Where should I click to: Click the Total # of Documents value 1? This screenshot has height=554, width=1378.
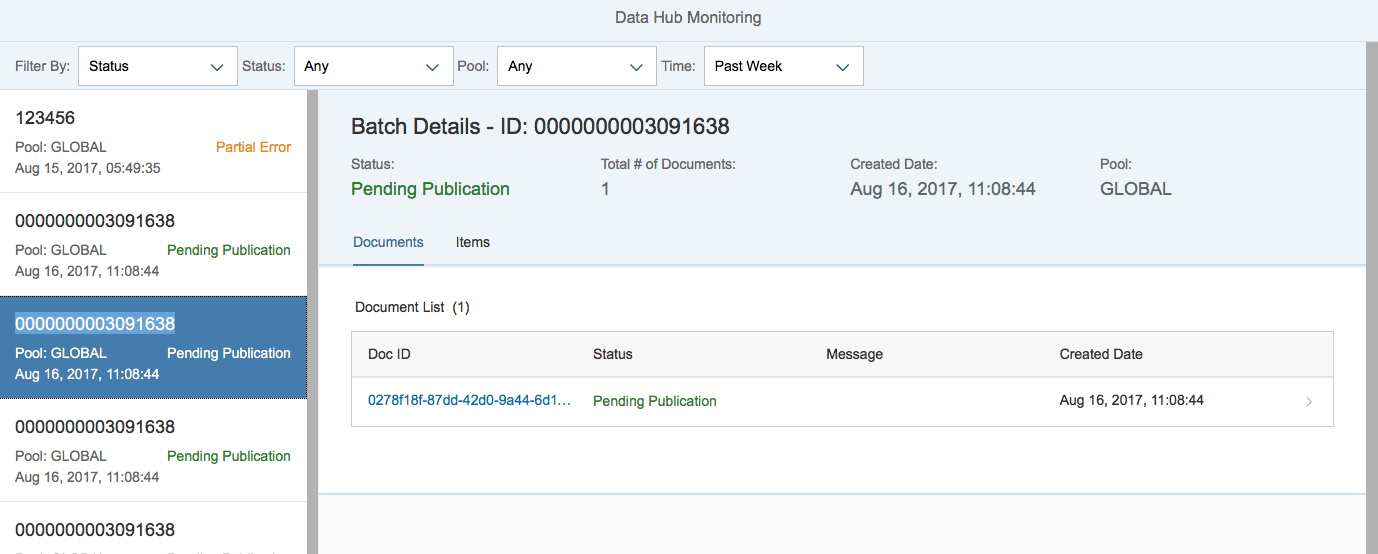click(x=605, y=189)
